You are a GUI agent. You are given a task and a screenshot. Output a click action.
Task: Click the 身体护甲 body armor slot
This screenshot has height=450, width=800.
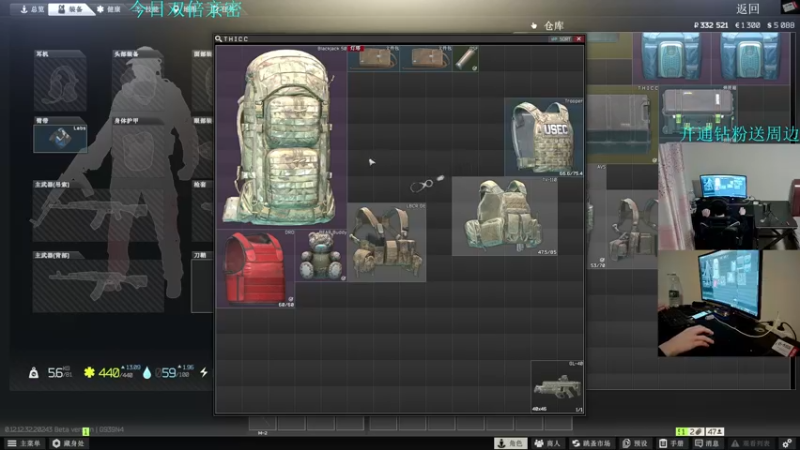[138, 151]
